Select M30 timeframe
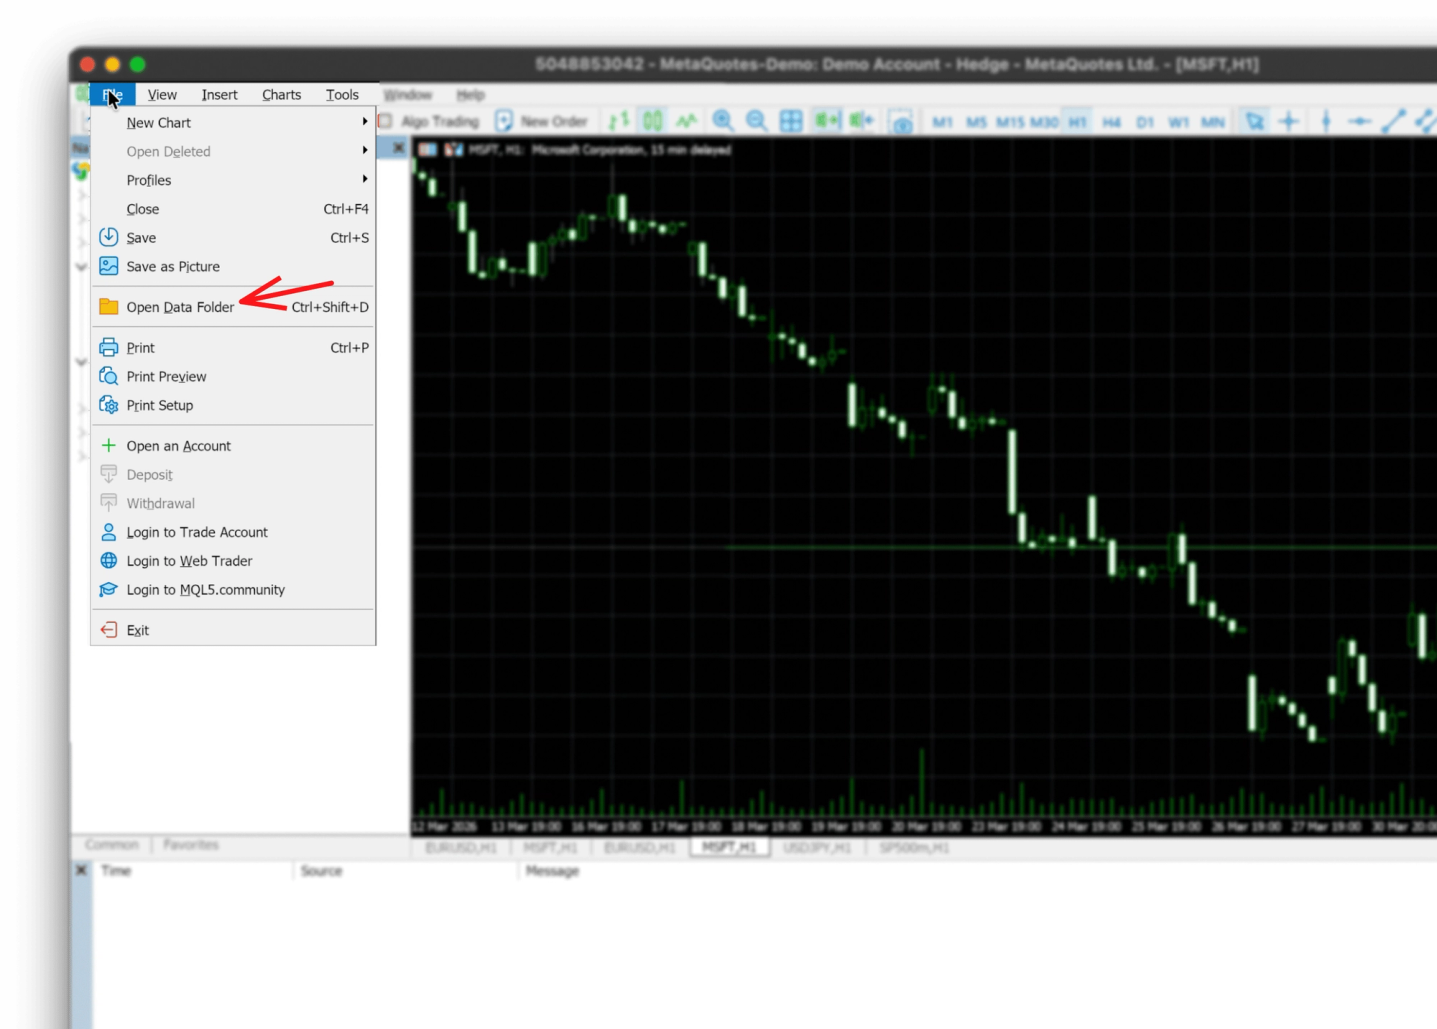 (1044, 122)
